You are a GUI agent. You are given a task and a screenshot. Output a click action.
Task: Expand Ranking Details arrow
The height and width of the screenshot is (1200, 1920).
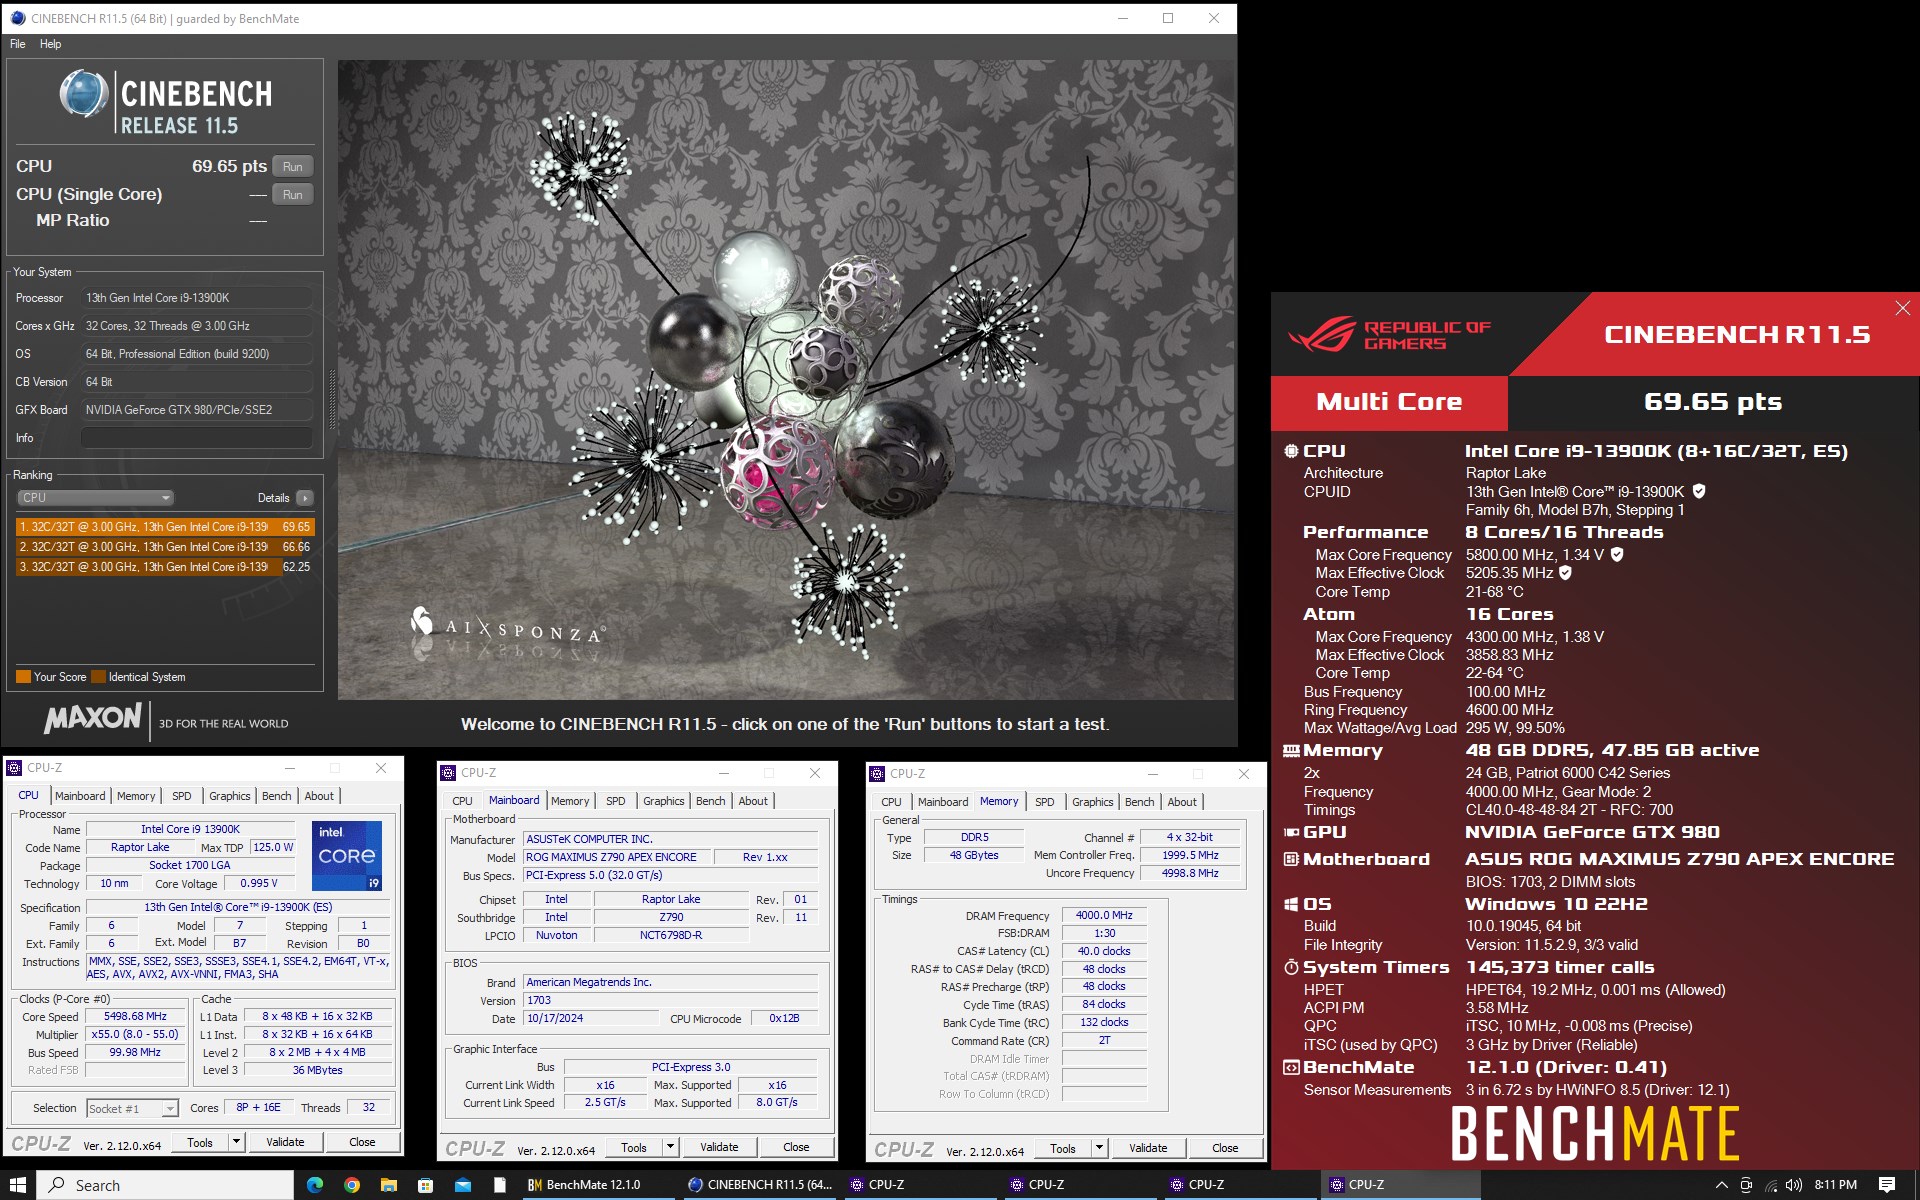(x=305, y=498)
